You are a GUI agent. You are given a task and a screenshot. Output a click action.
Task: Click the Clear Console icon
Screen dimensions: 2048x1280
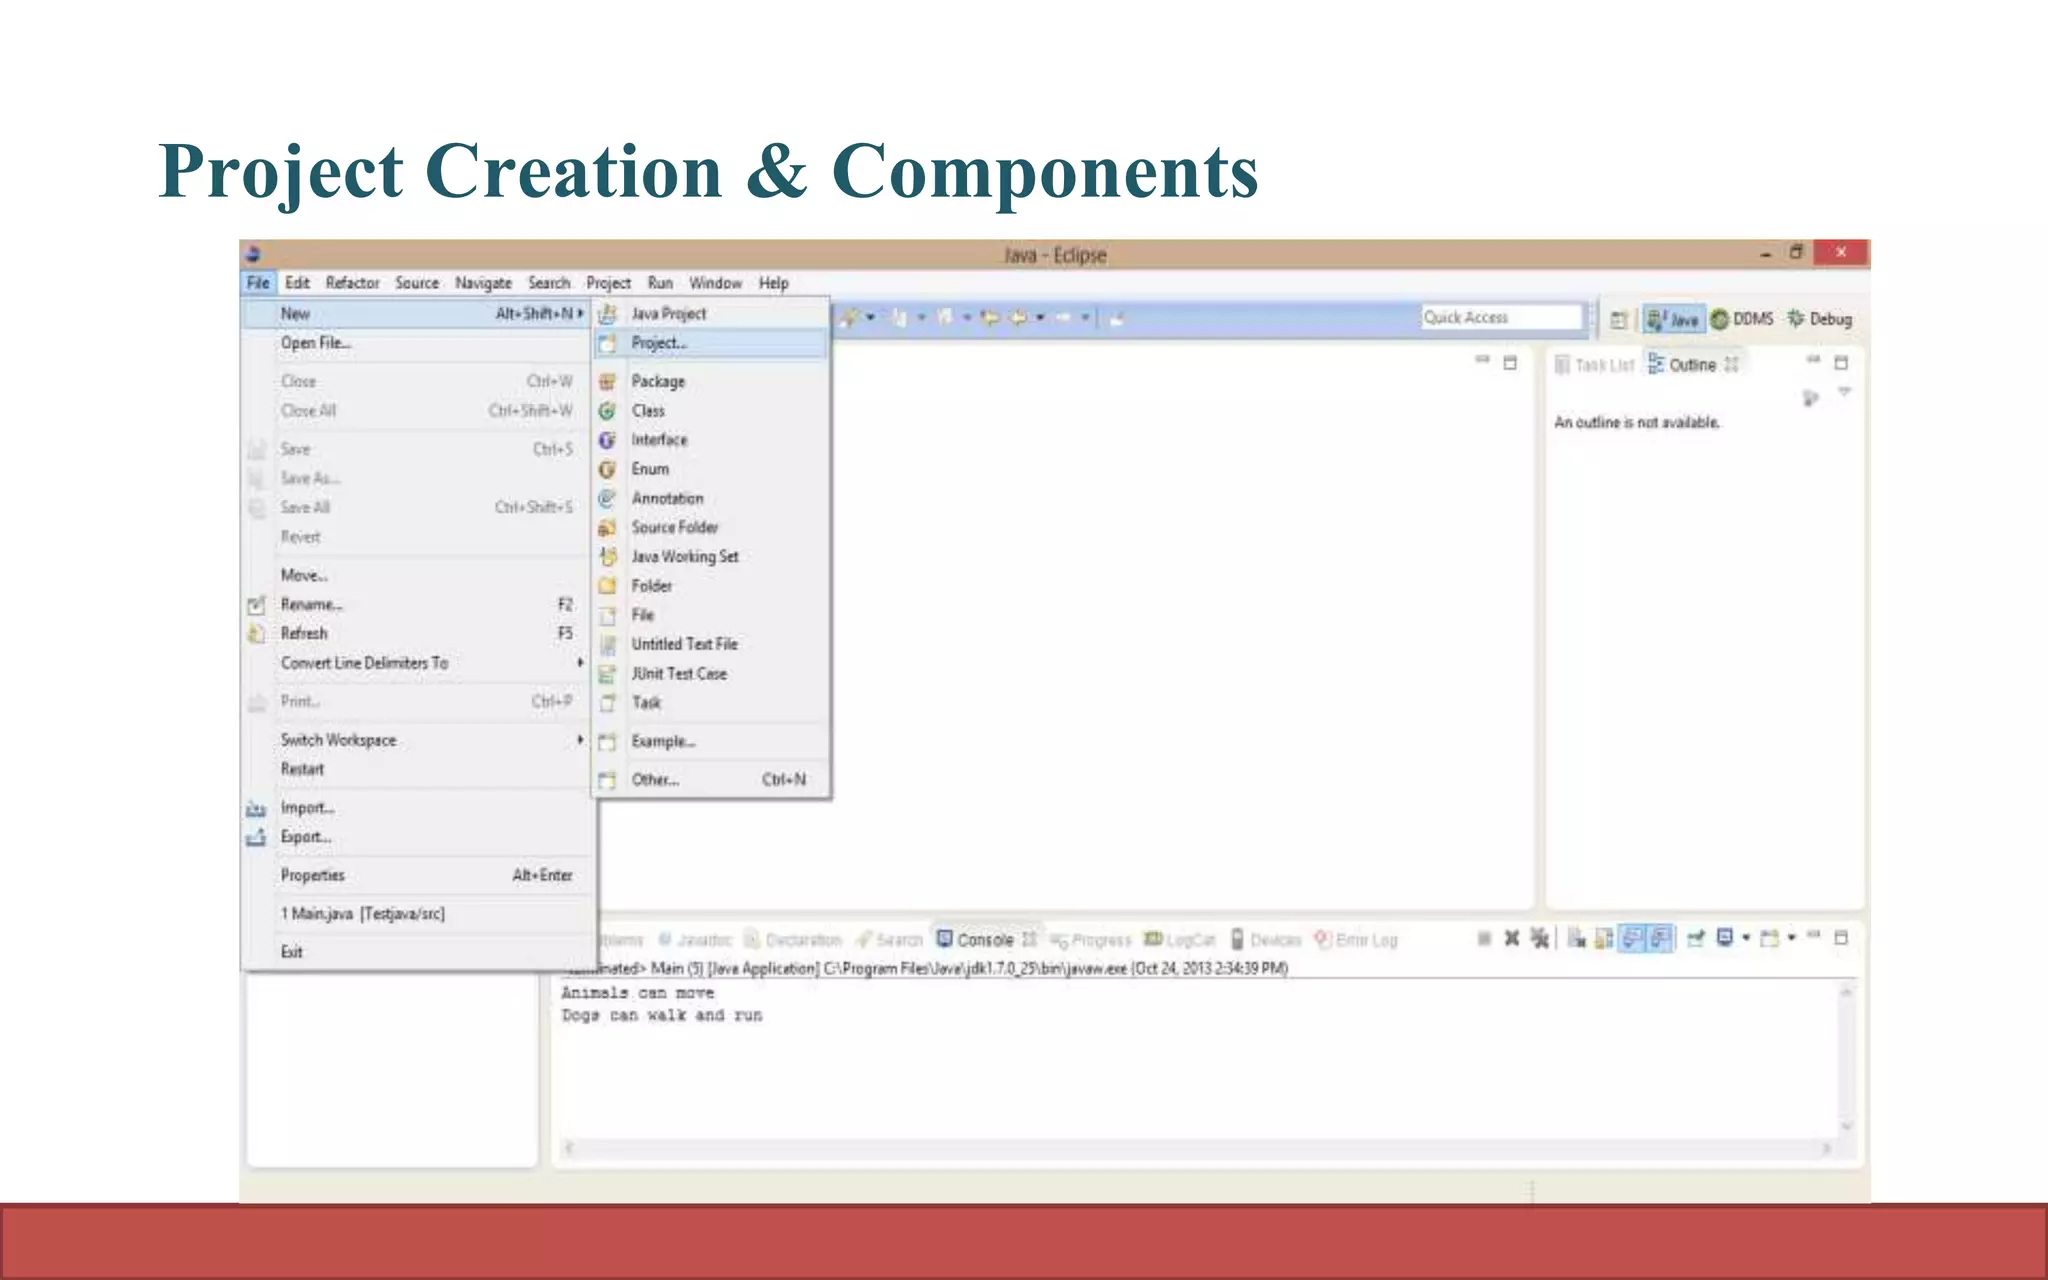[x=1576, y=939]
